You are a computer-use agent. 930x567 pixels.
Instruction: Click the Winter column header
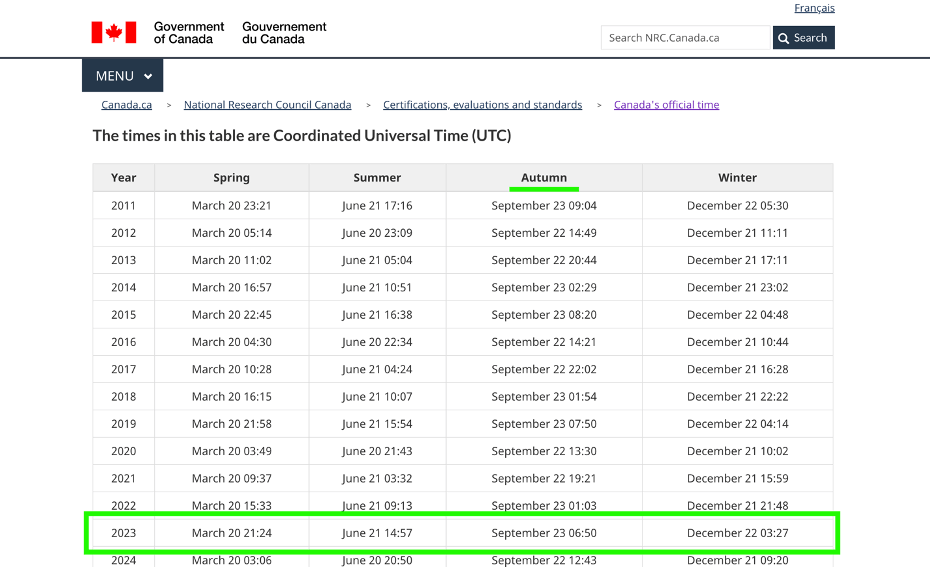click(x=737, y=177)
